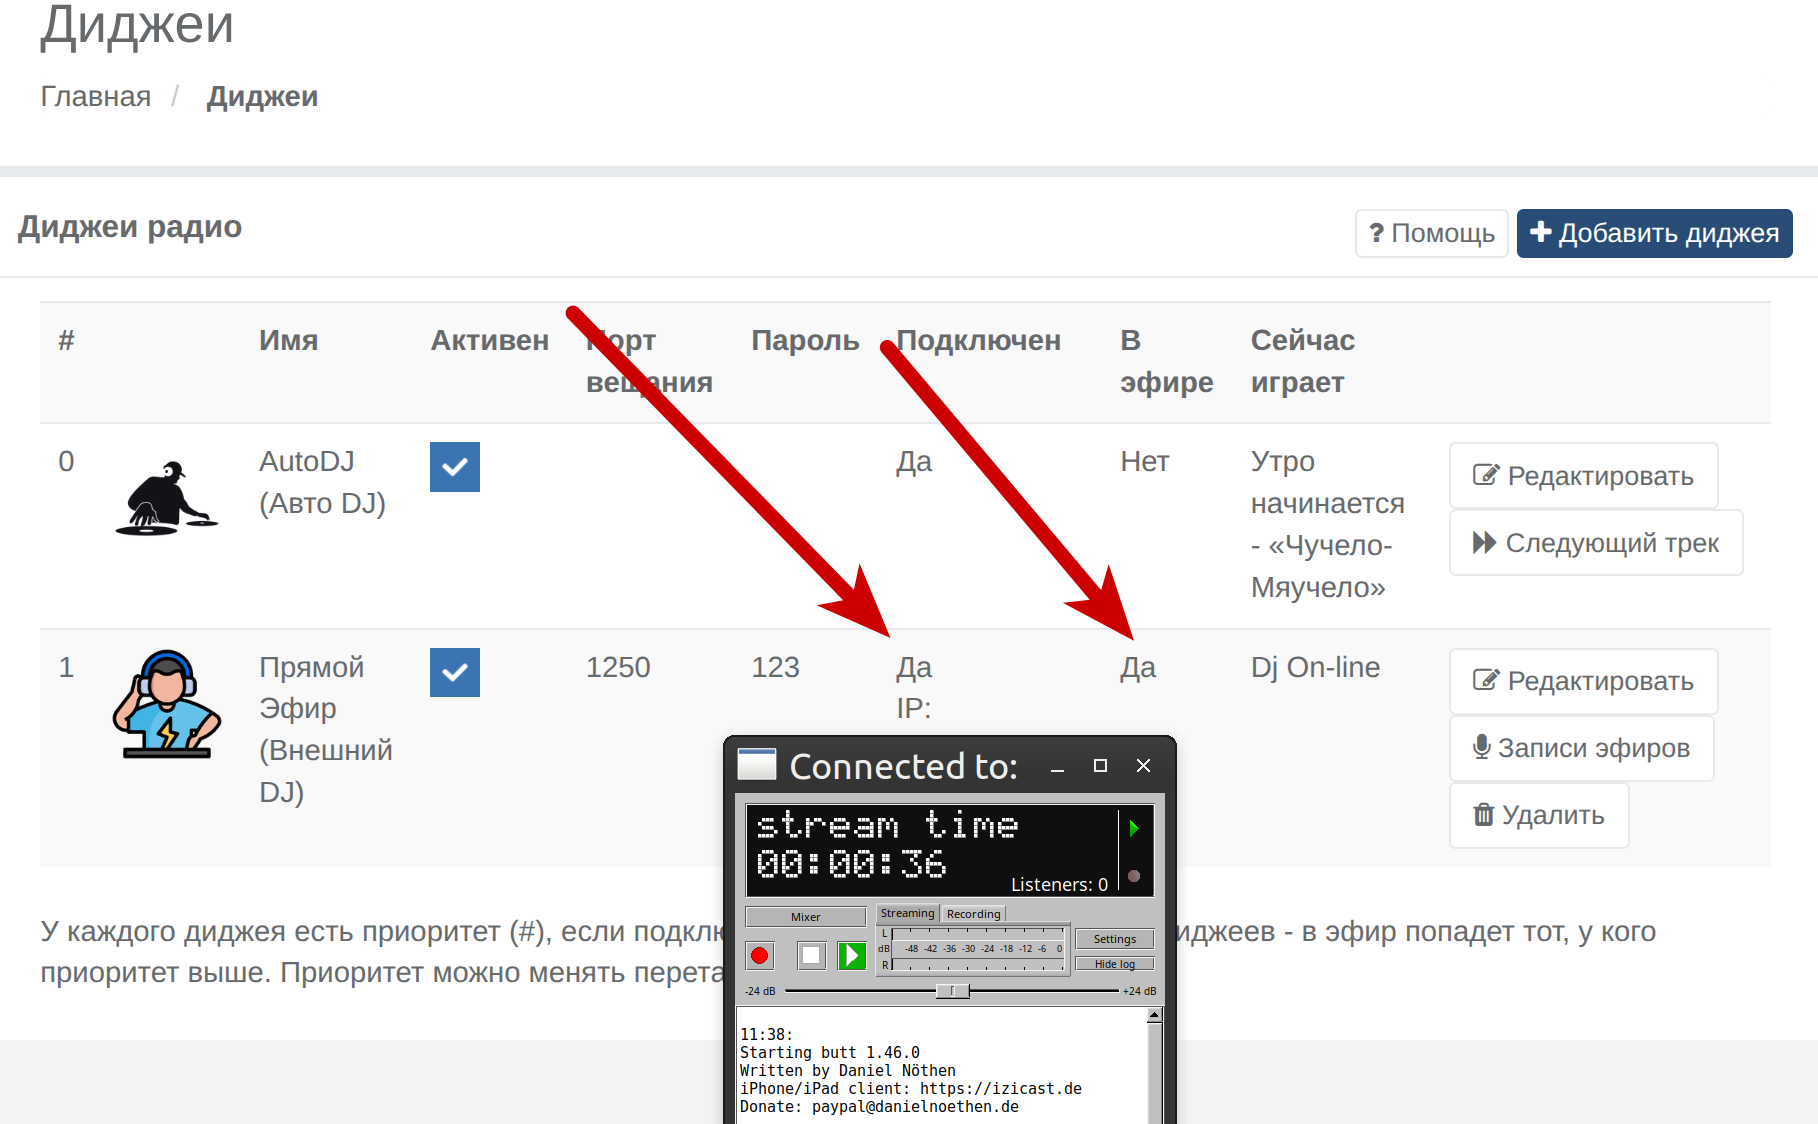Open butt Settings
This screenshot has height=1124, width=1818.
1114,939
